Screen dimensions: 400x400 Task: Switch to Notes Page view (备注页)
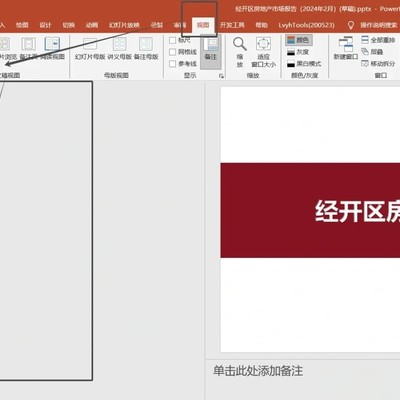click(28, 49)
